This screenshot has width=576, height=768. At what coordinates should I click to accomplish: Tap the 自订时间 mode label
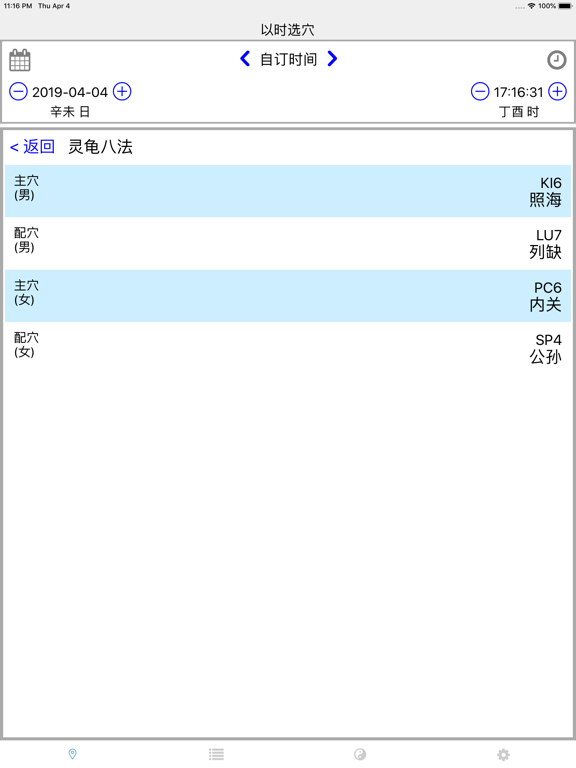pyautogui.click(x=288, y=59)
